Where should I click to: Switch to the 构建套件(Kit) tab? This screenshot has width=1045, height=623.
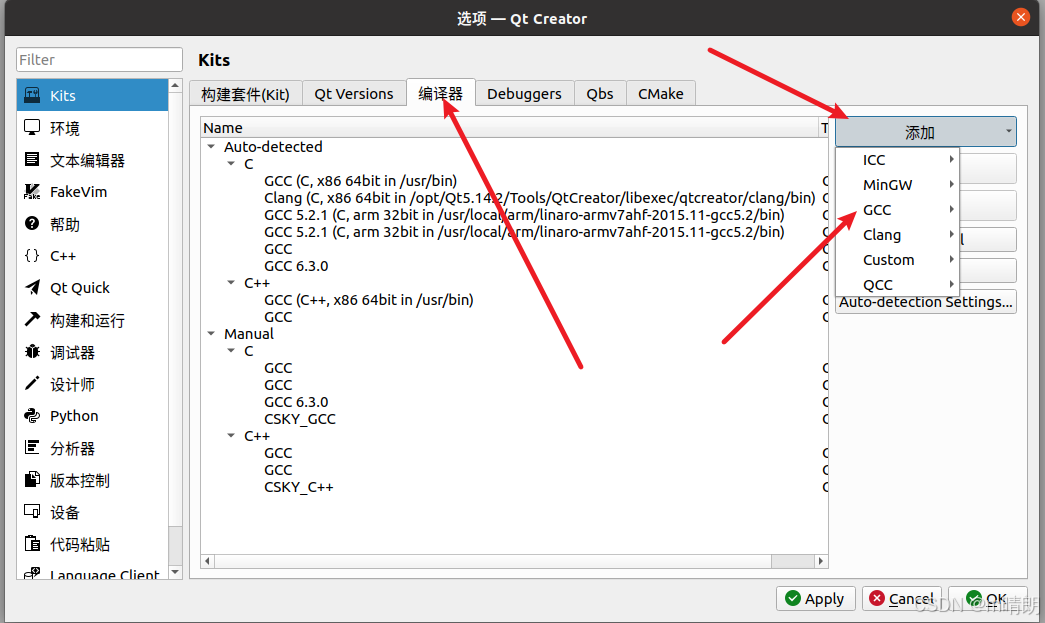(x=245, y=94)
